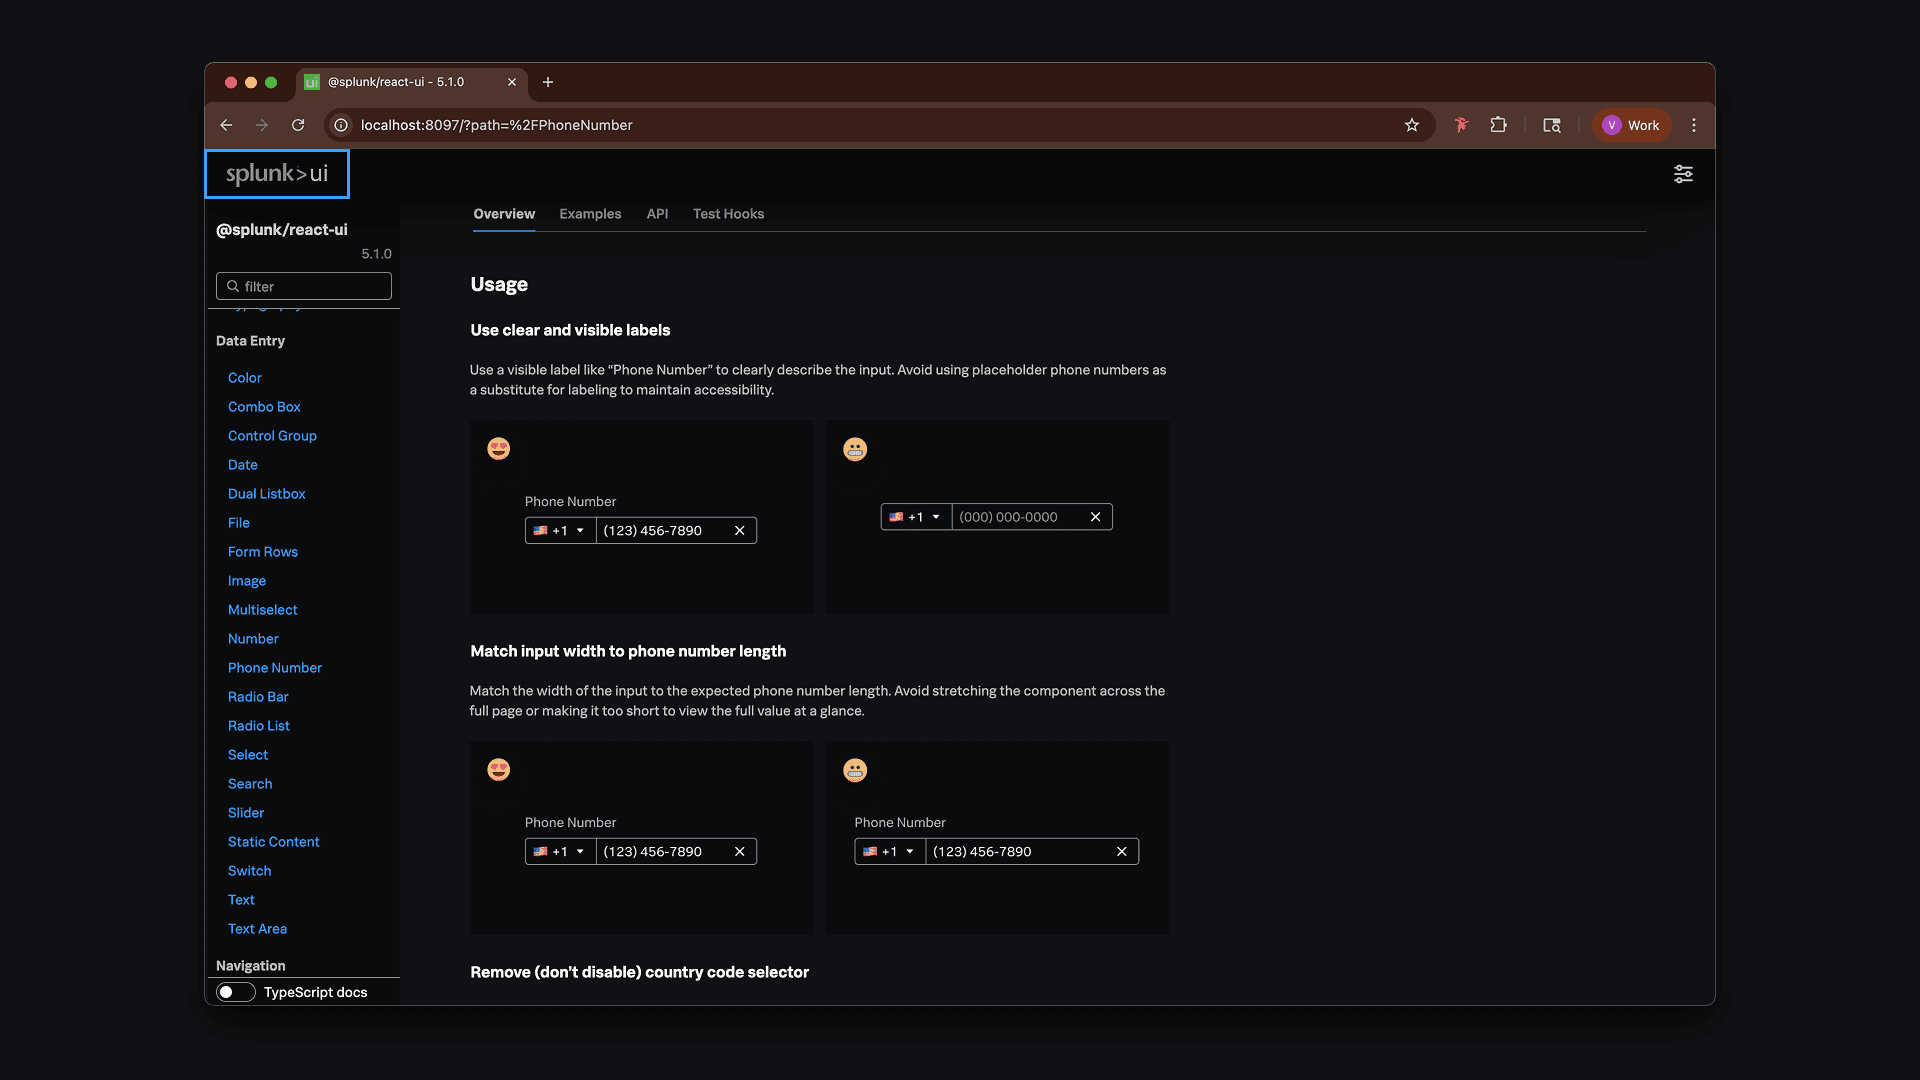The width and height of the screenshot is (1920, 1080).
Task: Bookmark this page with the star icon
Action: (x=1411, y=125)
